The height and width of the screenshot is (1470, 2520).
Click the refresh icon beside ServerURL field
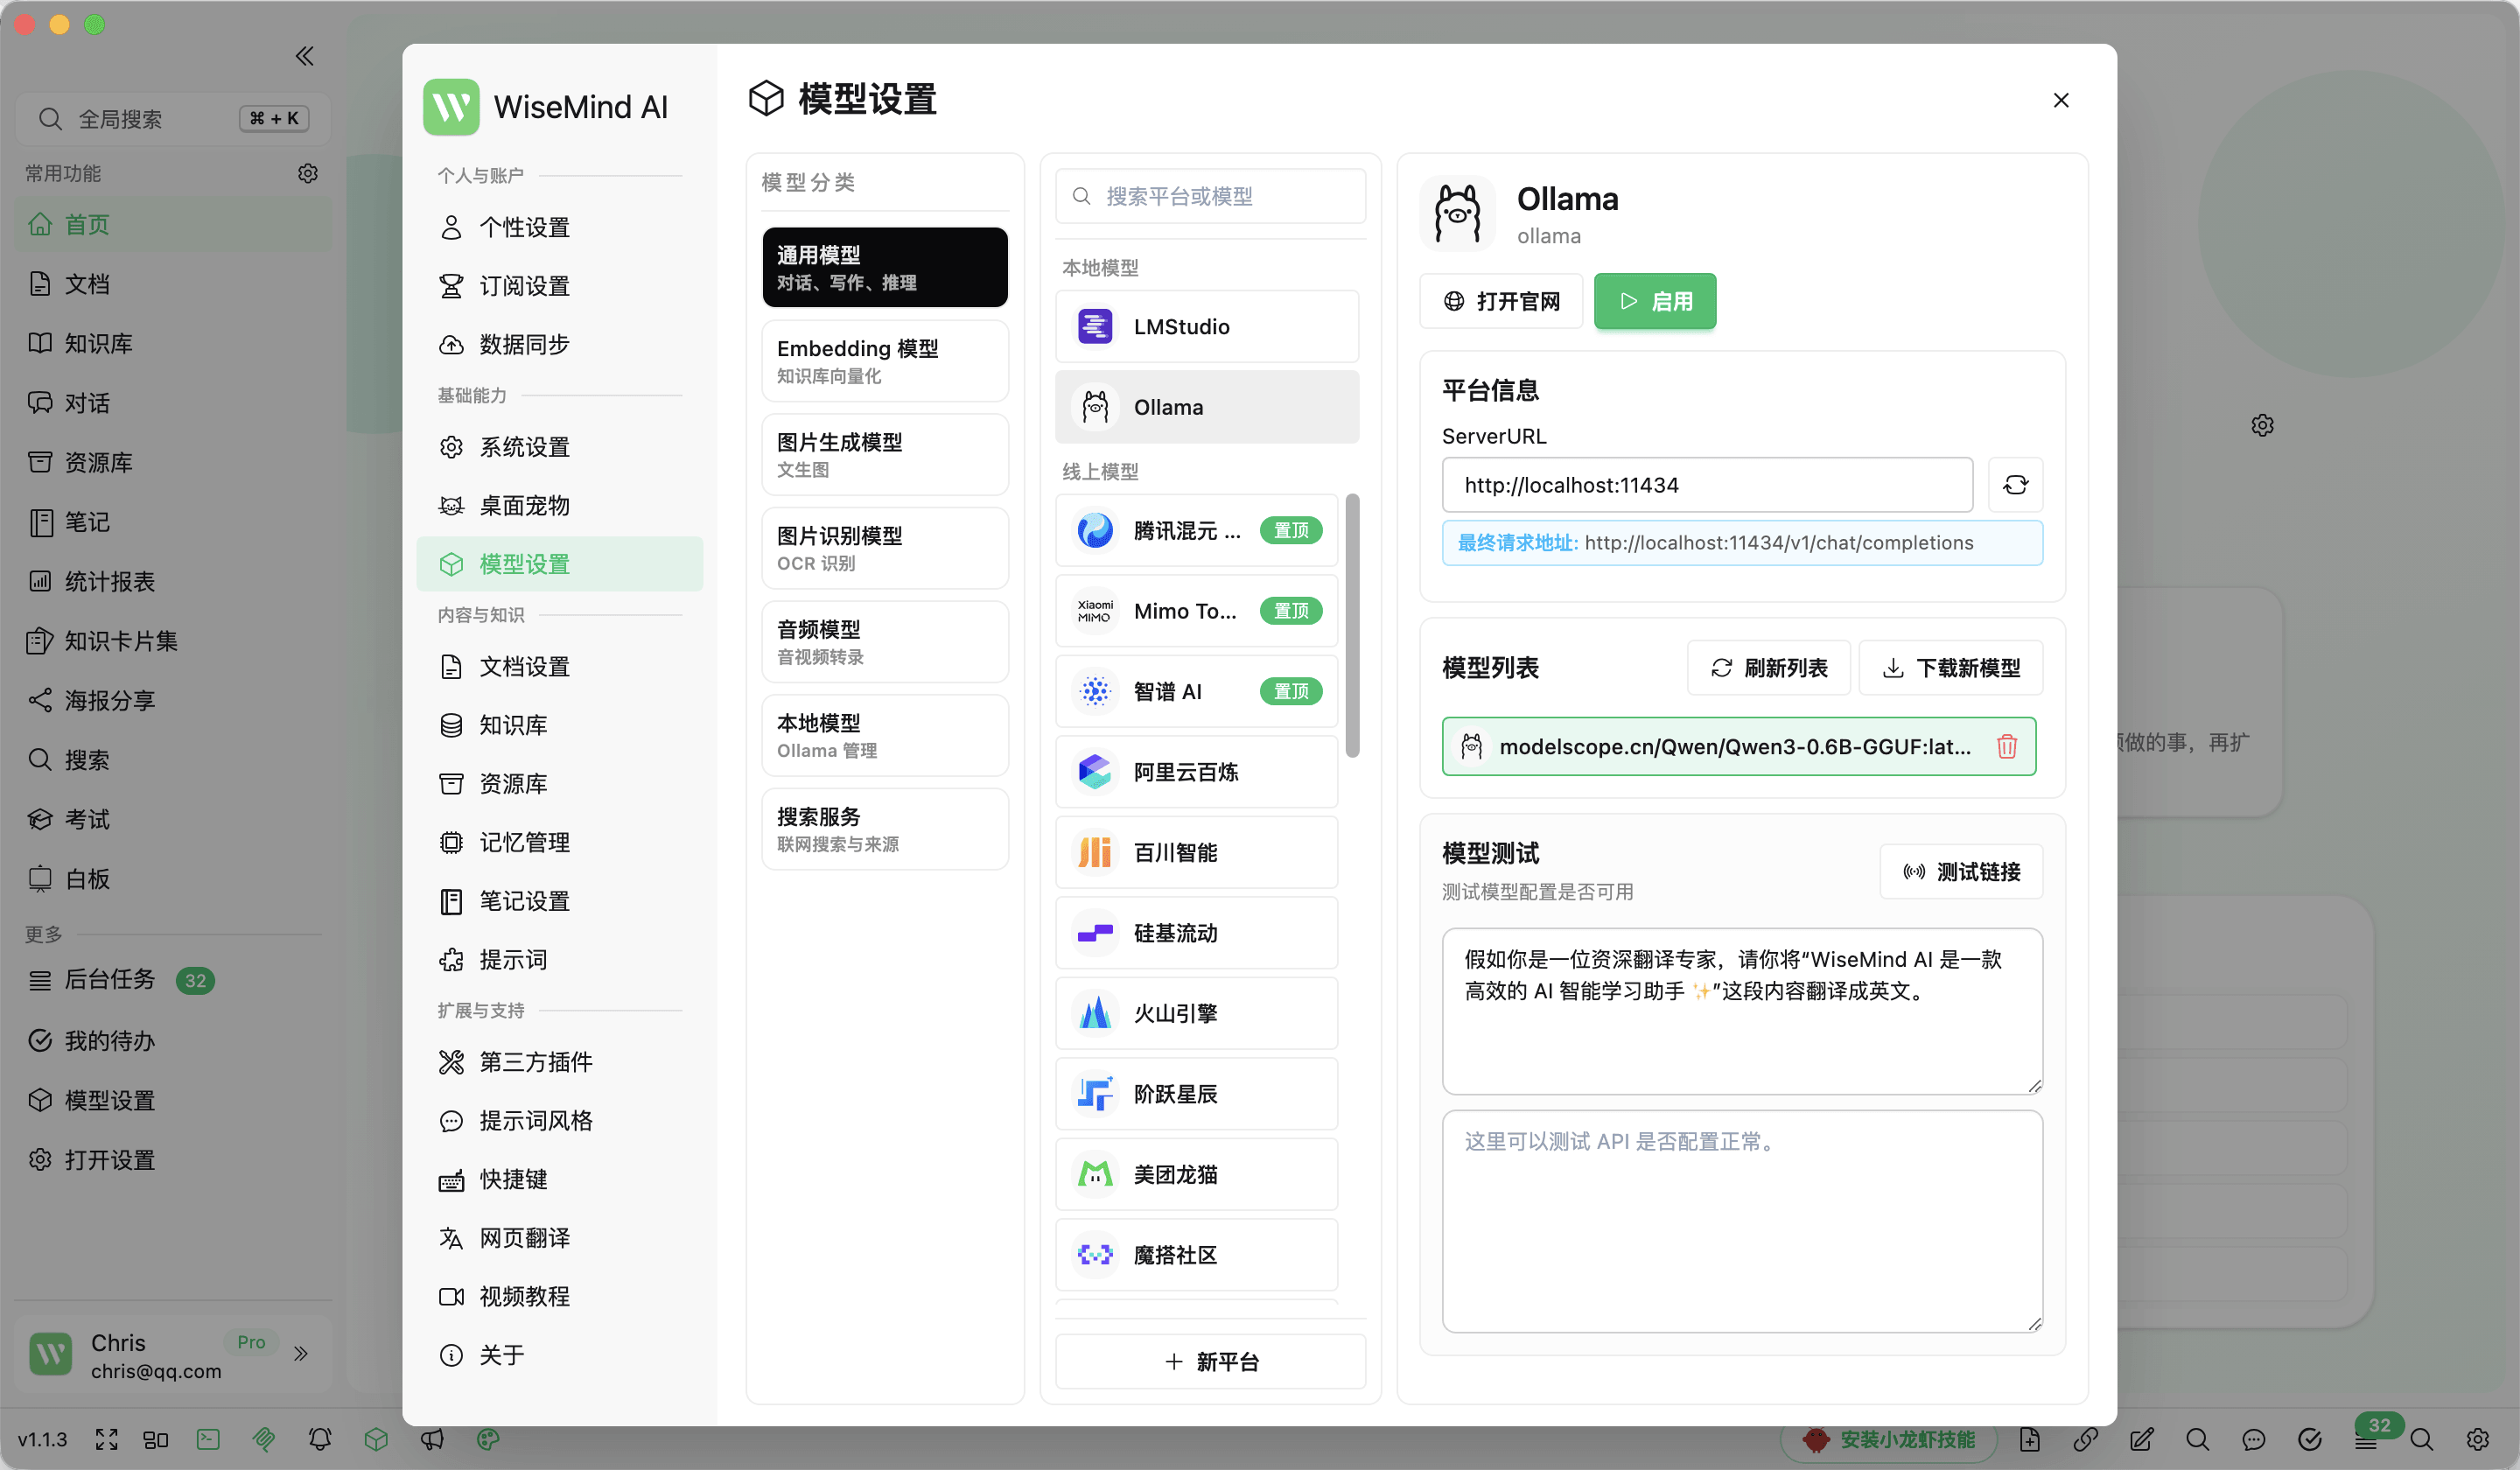point(2015,485)
